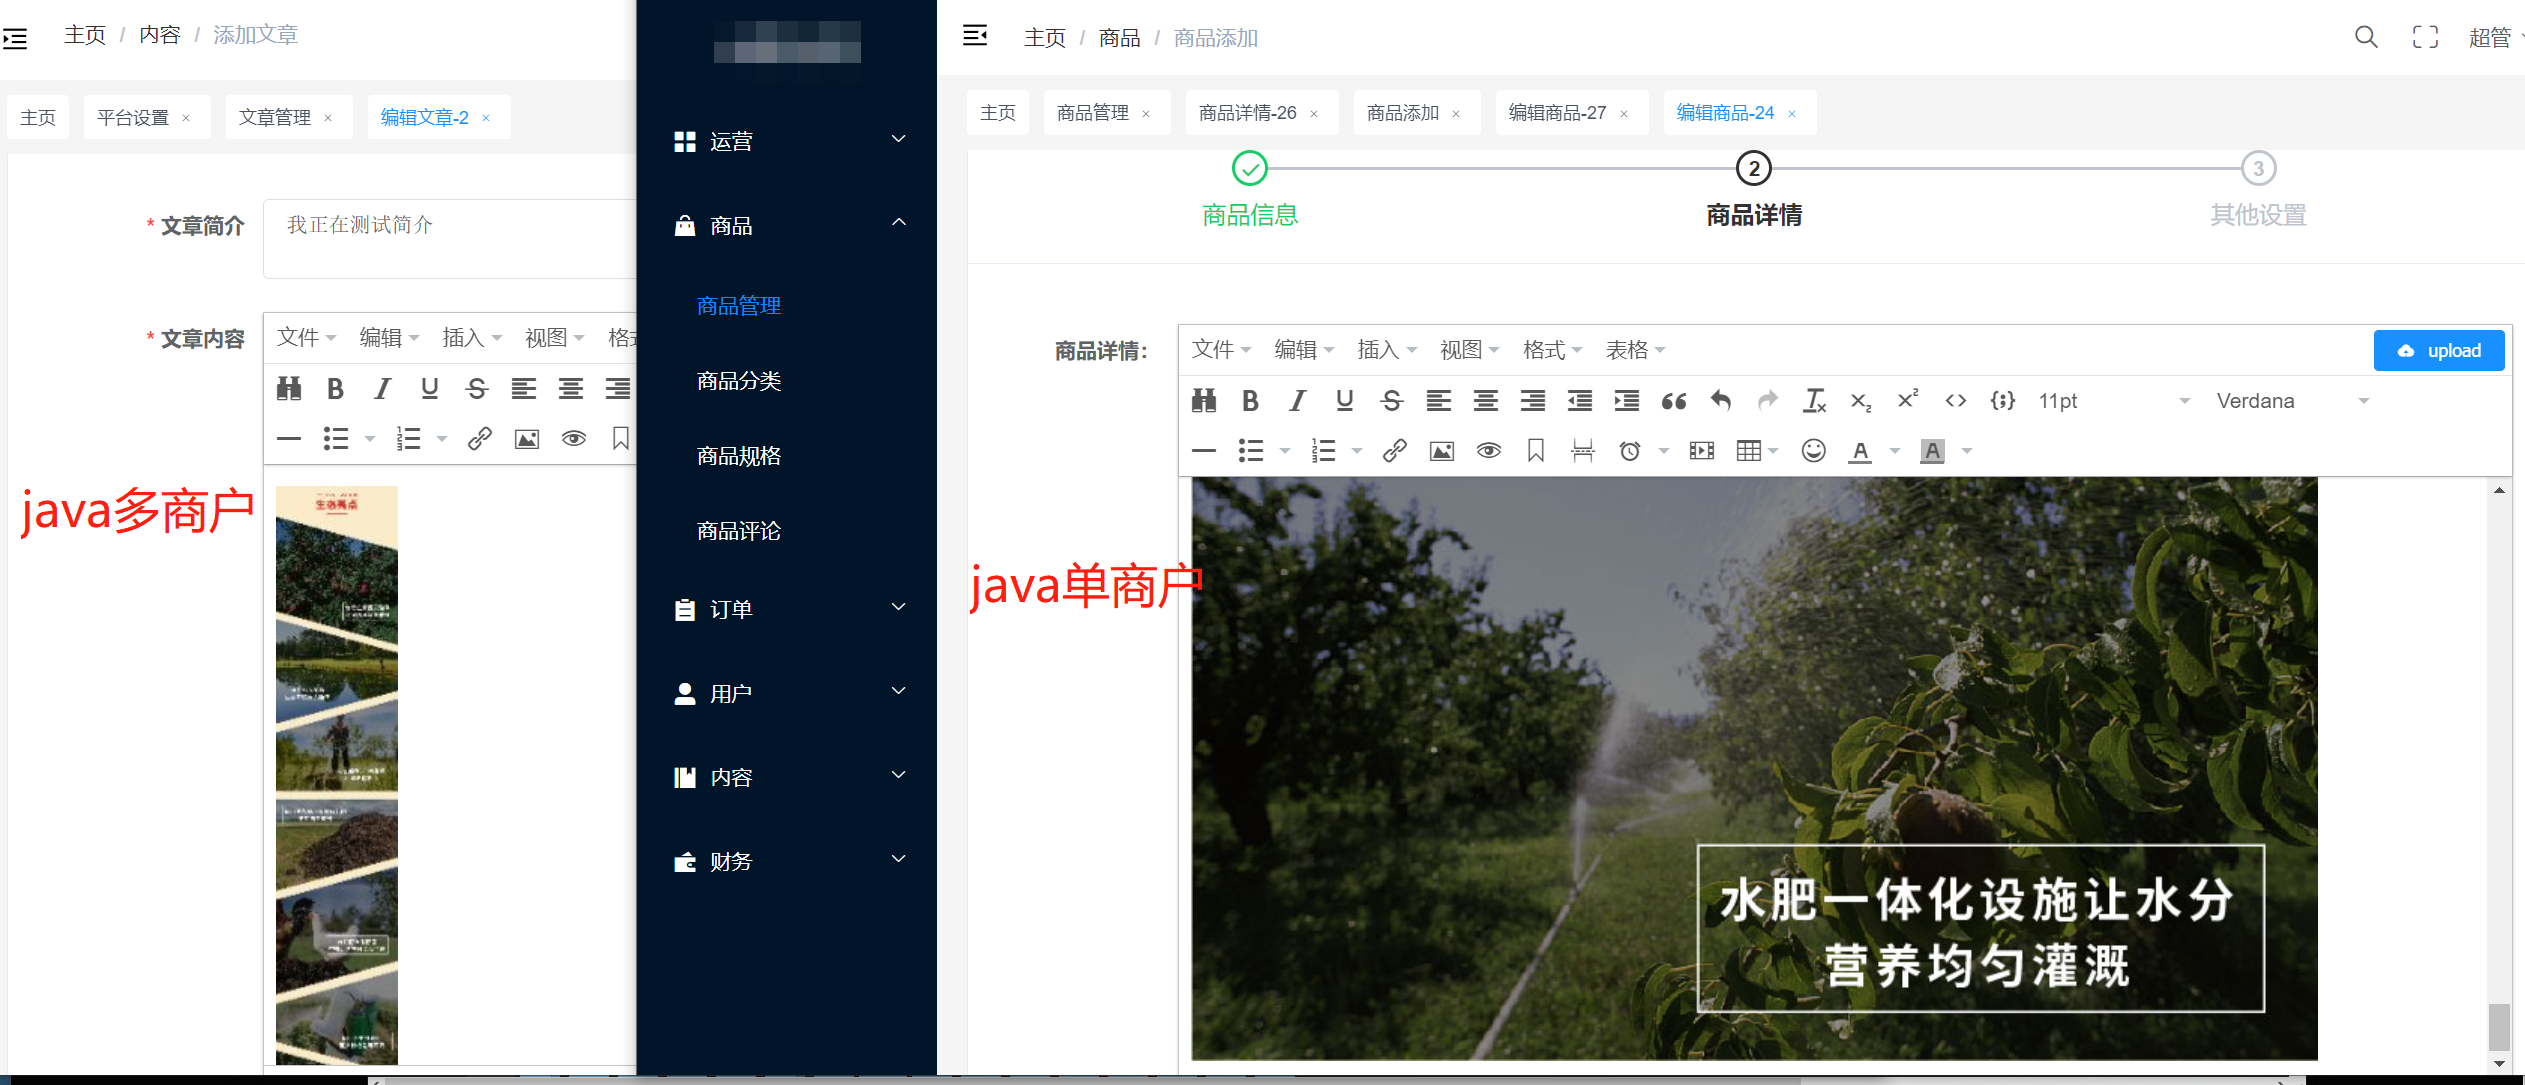Click the 文章简介 text input field

click(x=450, y=238)
